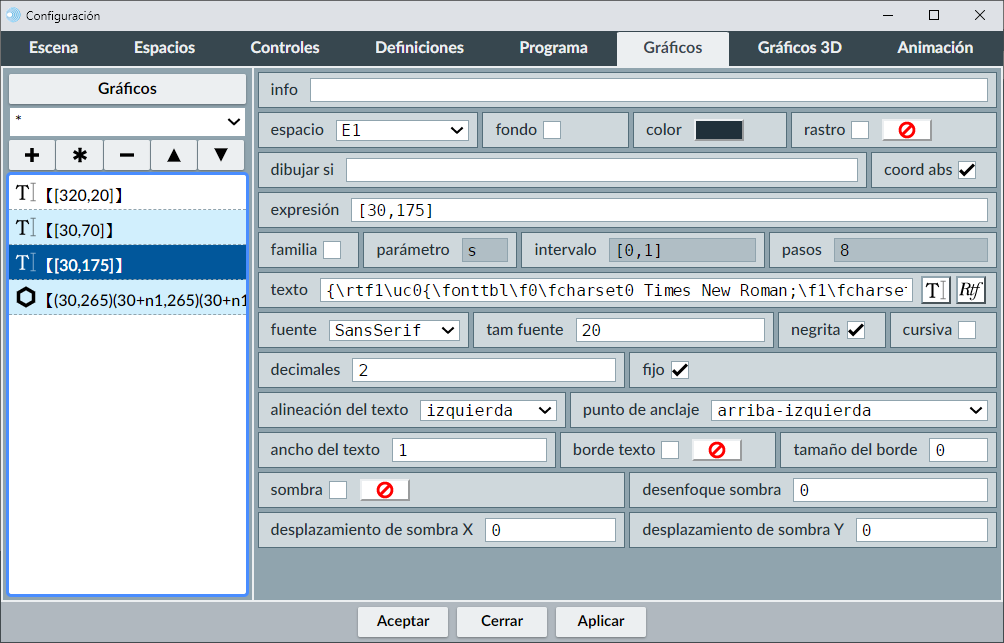Open the Rtf rich text editor

coord(970,290)
